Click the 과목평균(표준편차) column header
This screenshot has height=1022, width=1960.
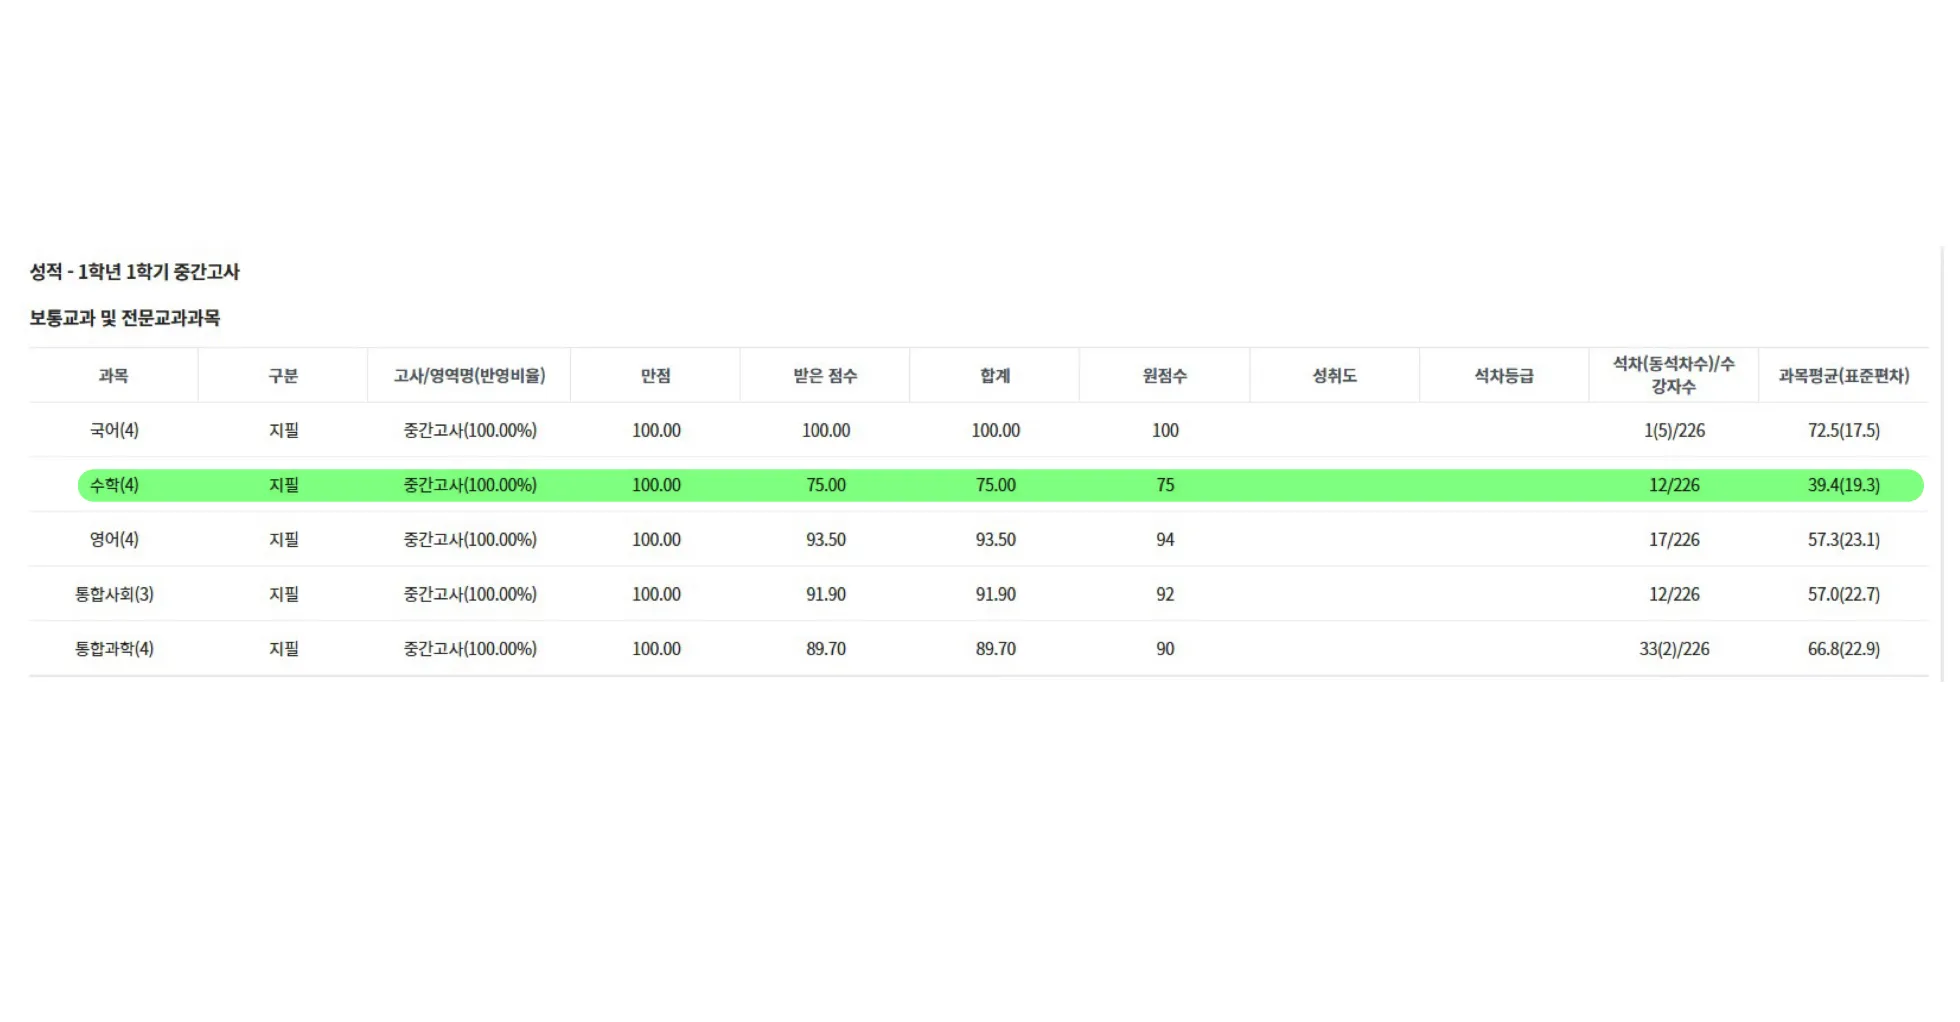point(1843,376)
